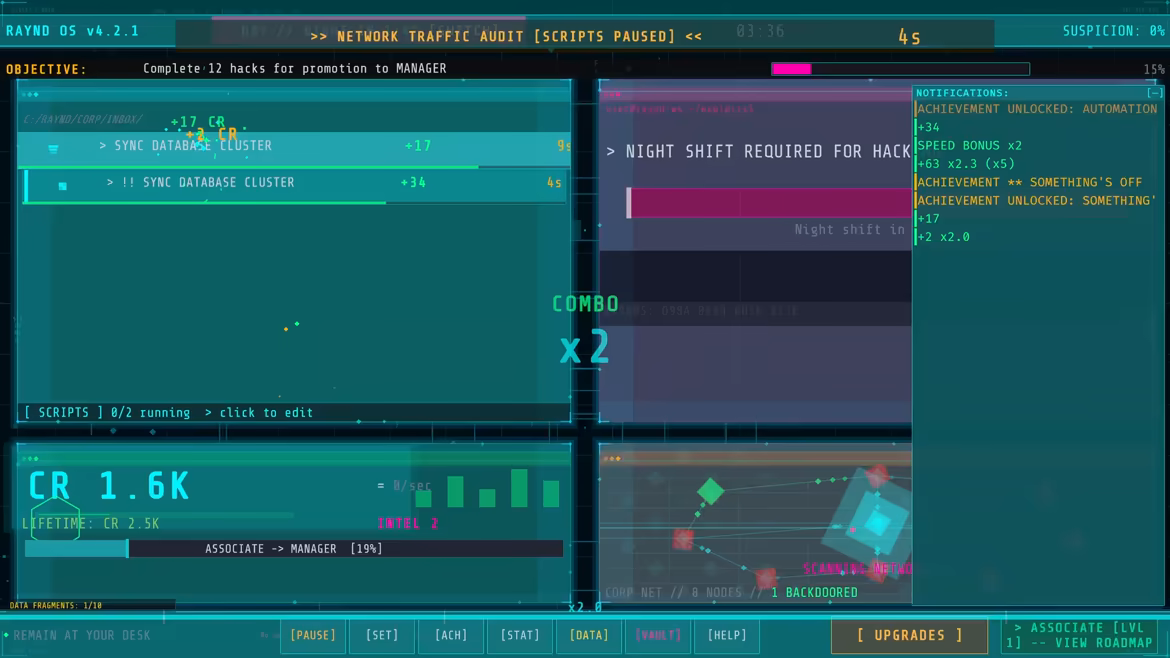The height and width of the screenshot is (658, 1170).
Task: Select the green diamond node in the network map
Action: [x=710, y=491]
